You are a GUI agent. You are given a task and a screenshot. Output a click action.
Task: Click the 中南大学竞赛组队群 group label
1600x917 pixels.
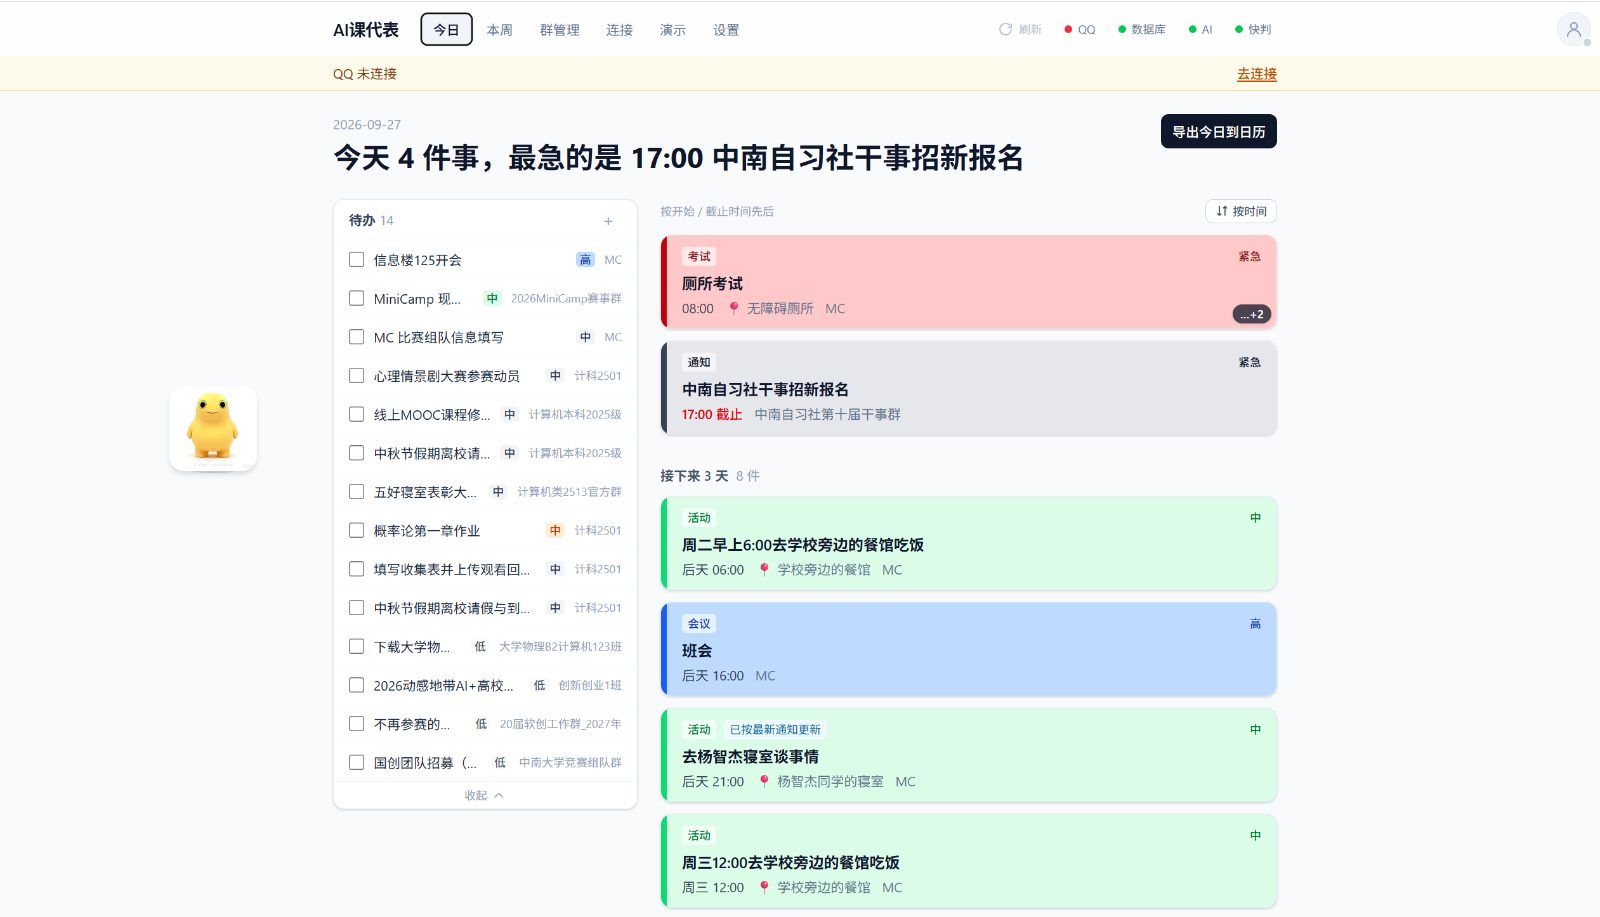tap(570, 762)
